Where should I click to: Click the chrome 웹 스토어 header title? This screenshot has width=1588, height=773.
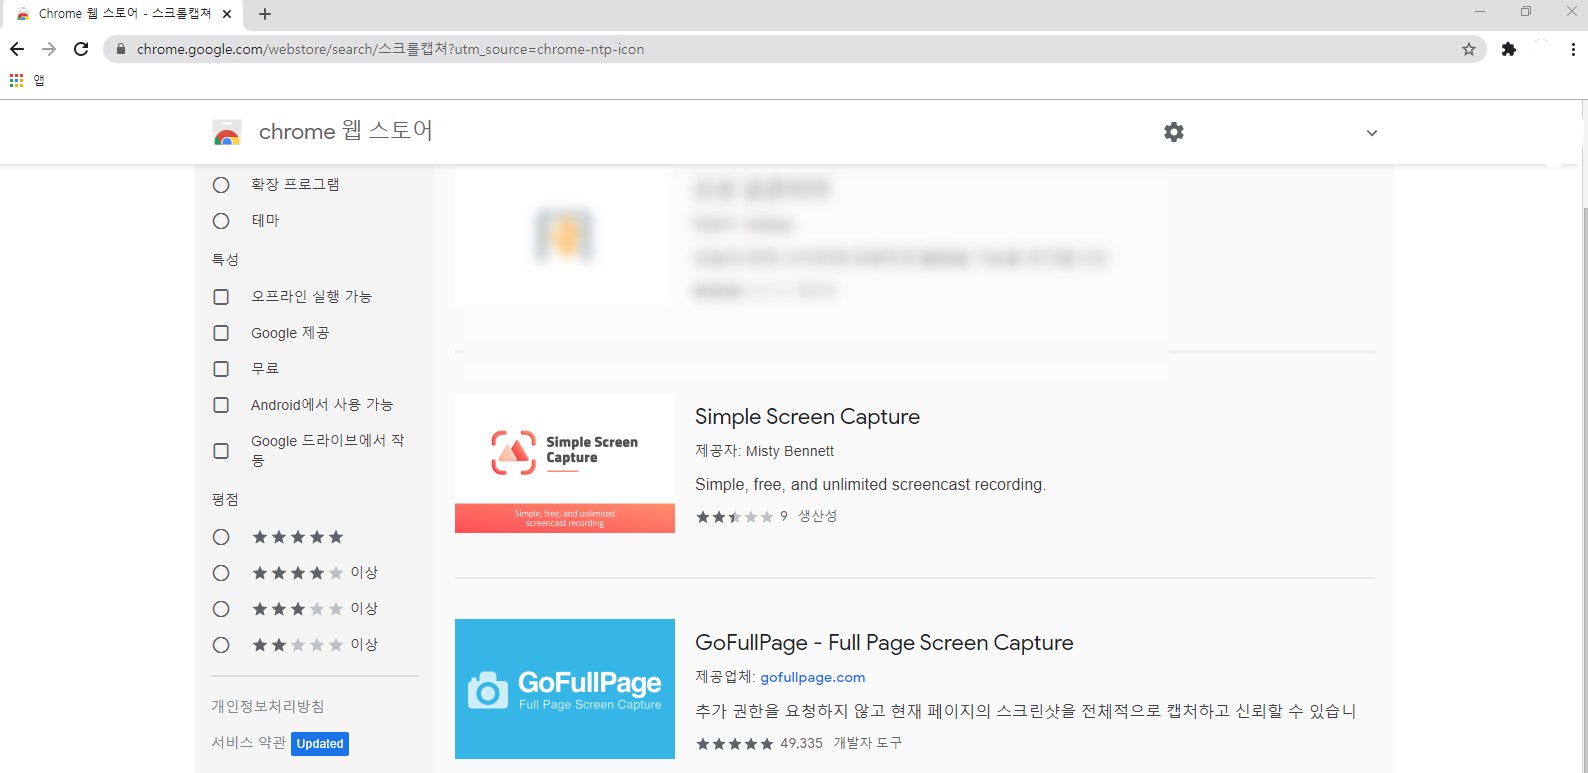[346, 131]
